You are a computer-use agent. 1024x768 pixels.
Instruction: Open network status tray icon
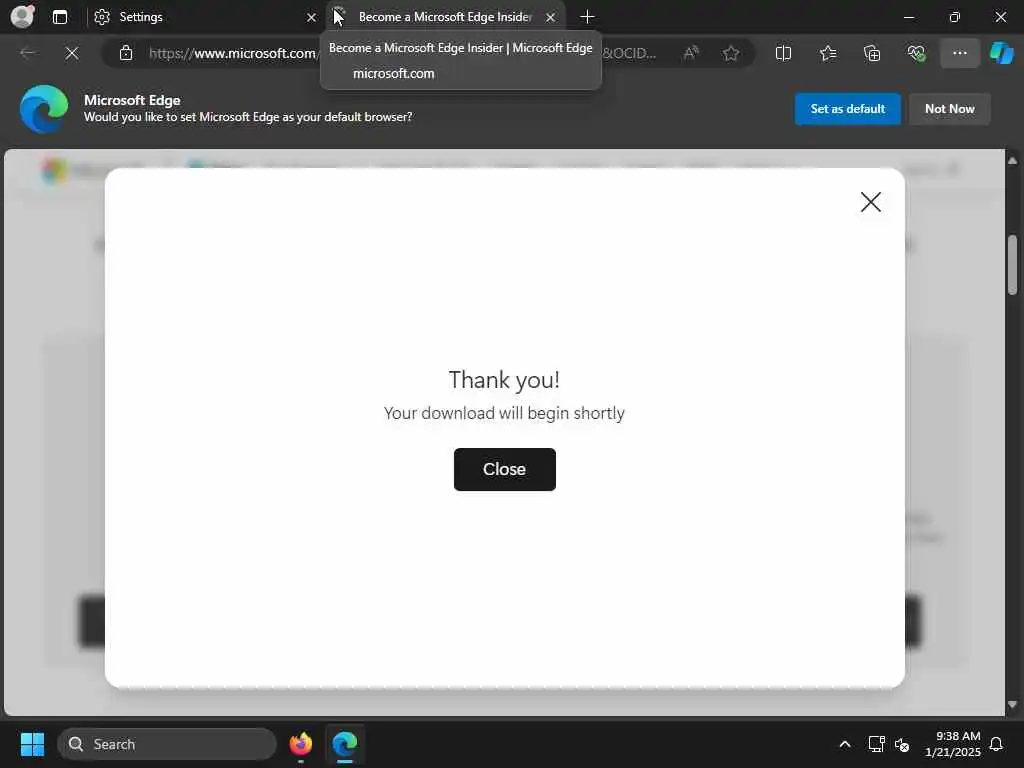876,744
